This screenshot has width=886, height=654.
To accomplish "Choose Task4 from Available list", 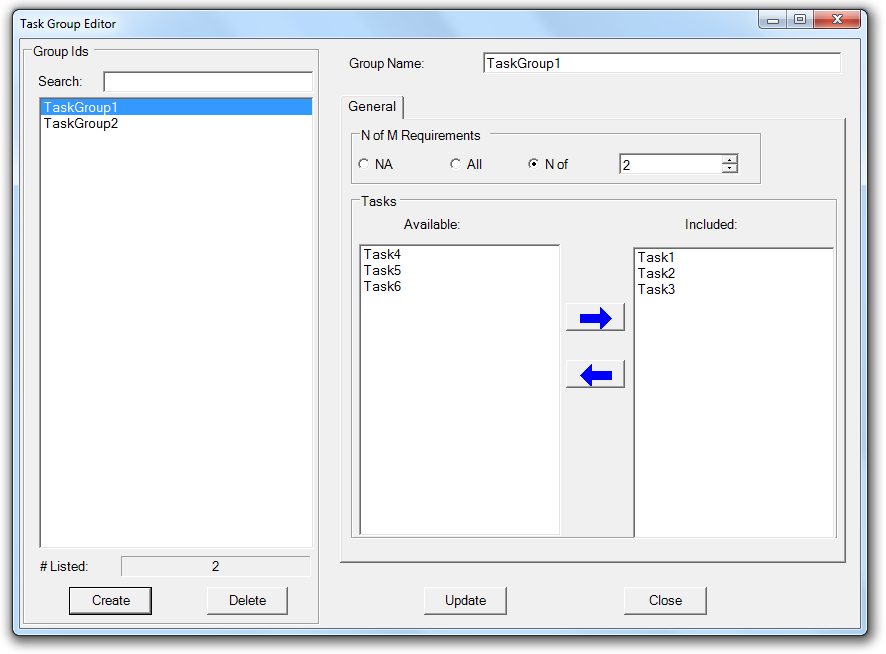I will pos(382,255).
